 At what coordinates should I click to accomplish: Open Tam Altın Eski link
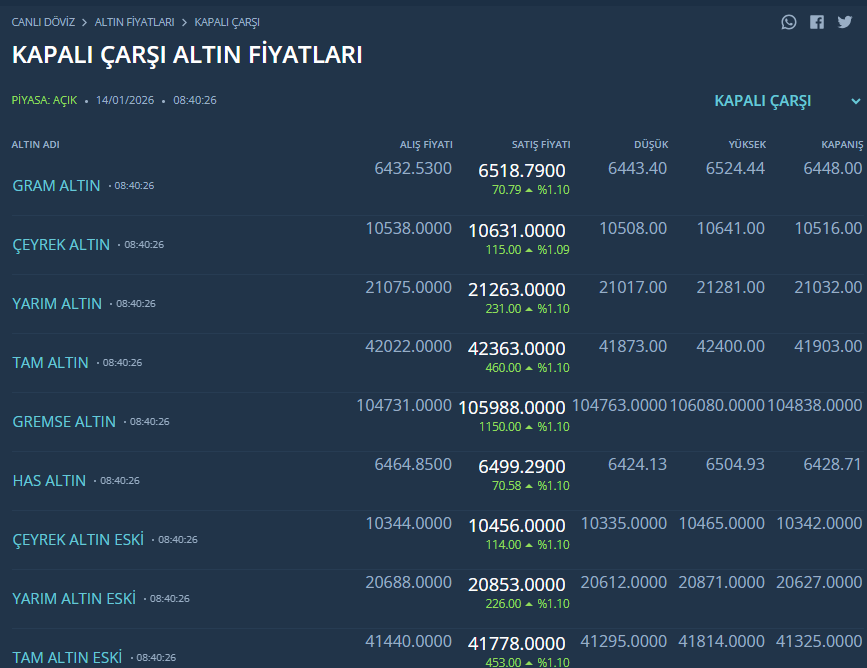tap(67, 657)
